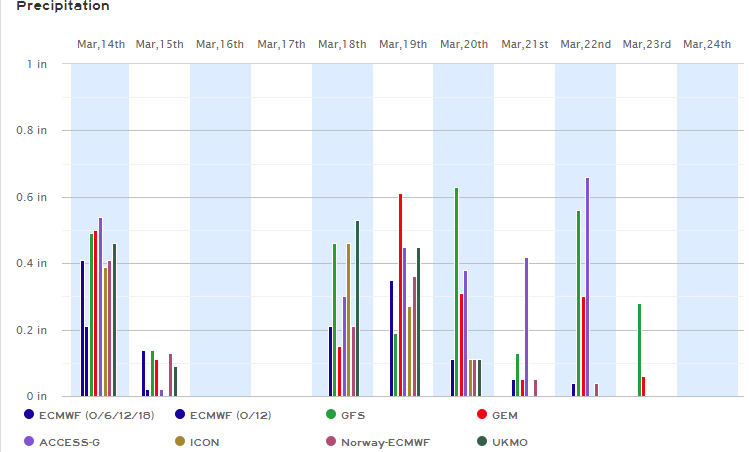
Task: Click the Mar,22nd date label
Action: (x=585, y=44)
